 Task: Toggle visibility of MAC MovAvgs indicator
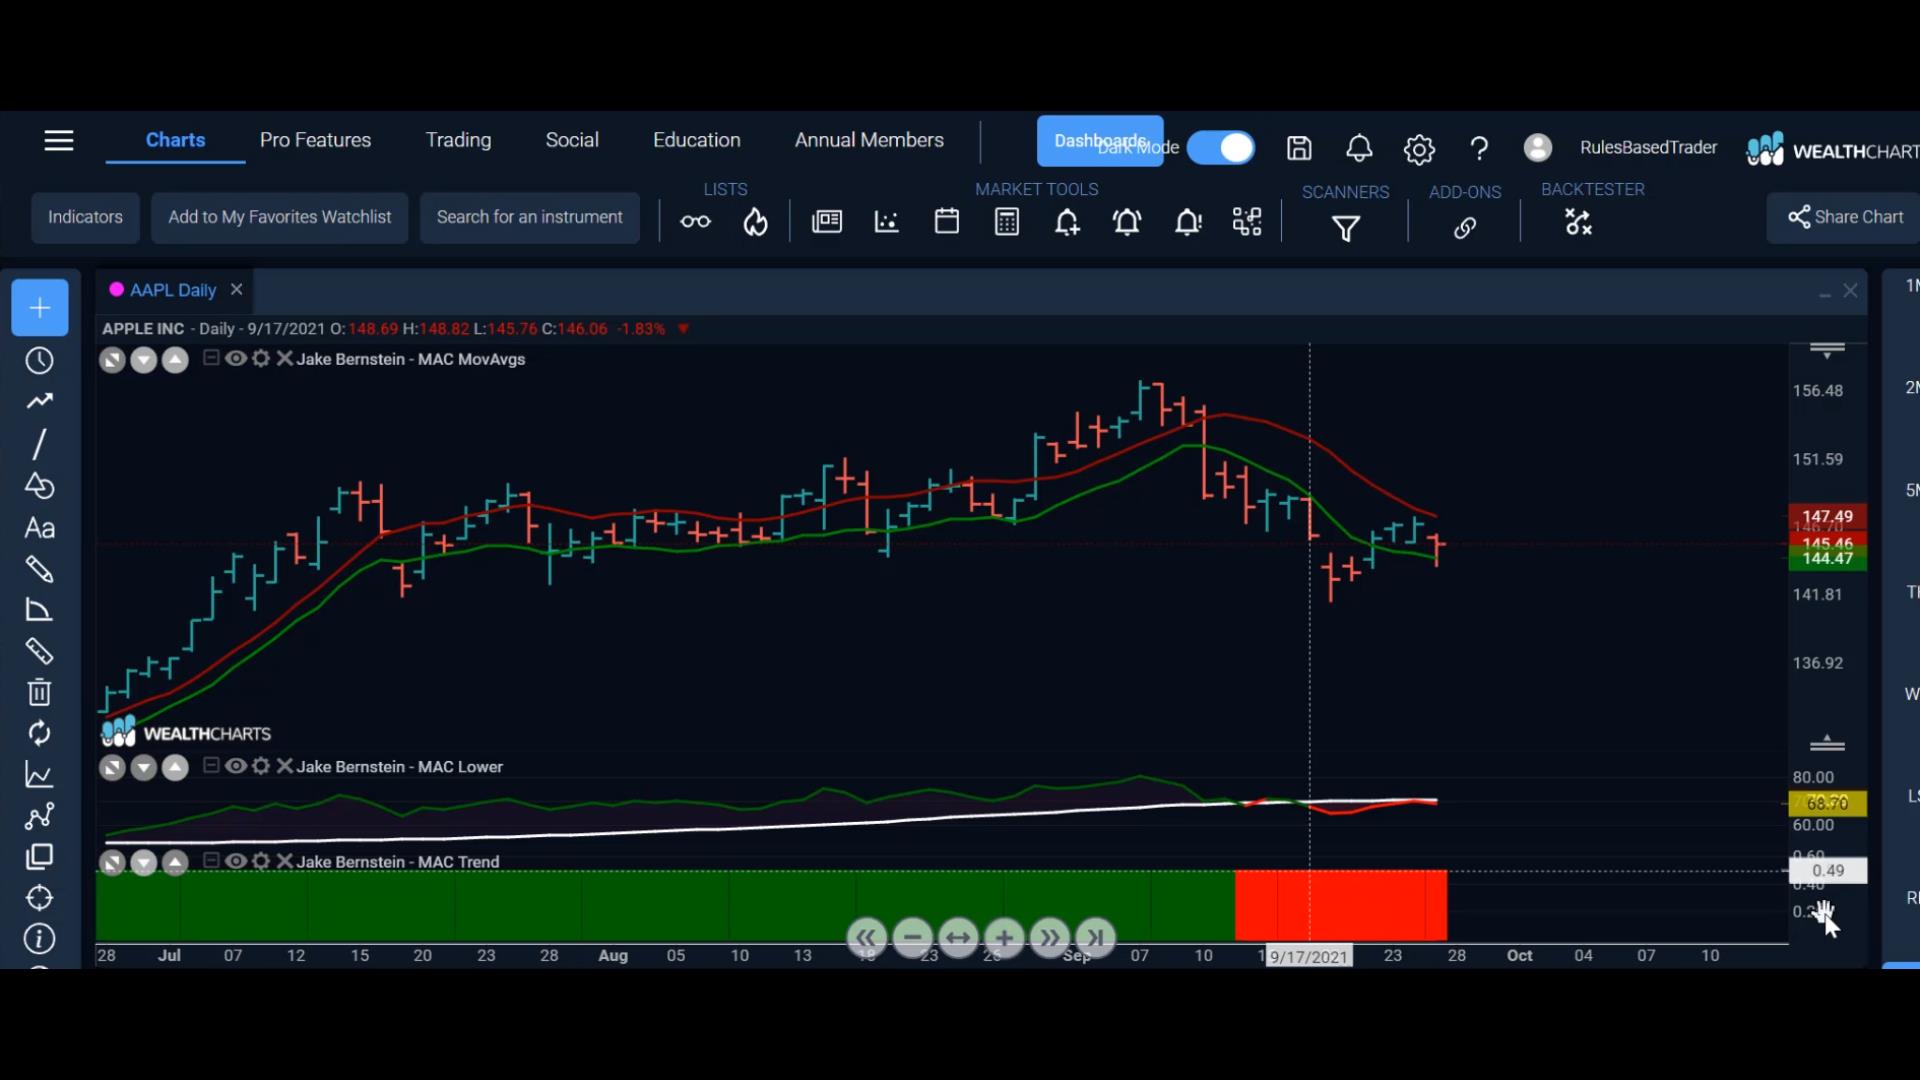click(236, 358)
